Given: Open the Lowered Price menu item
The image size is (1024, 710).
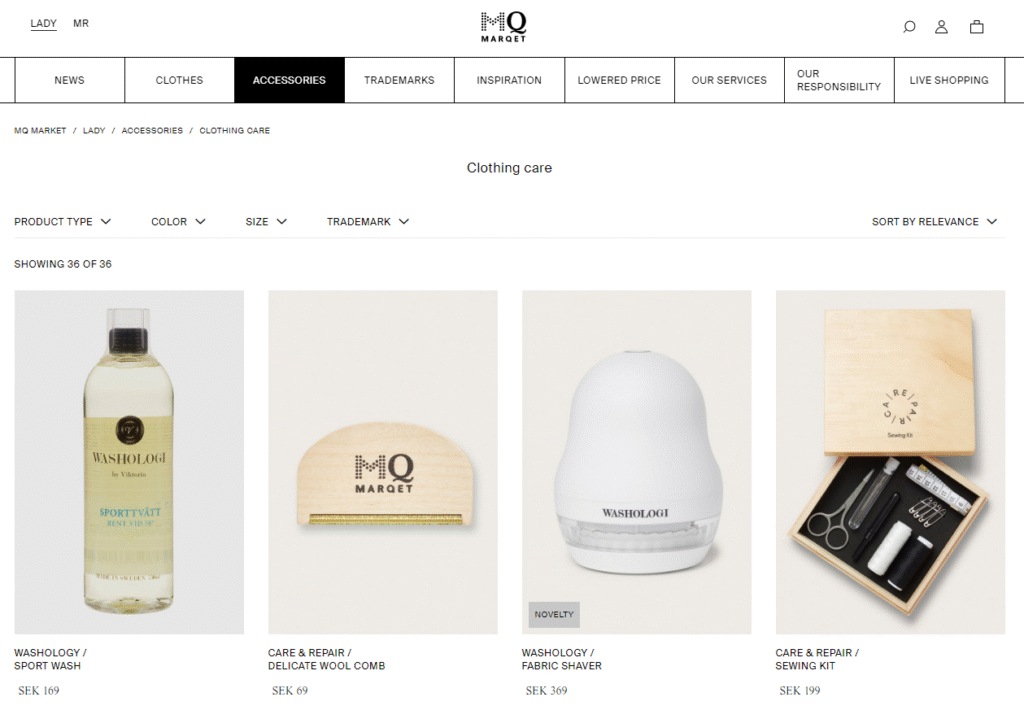Looking at the screenshot, I should coord(619,80).
